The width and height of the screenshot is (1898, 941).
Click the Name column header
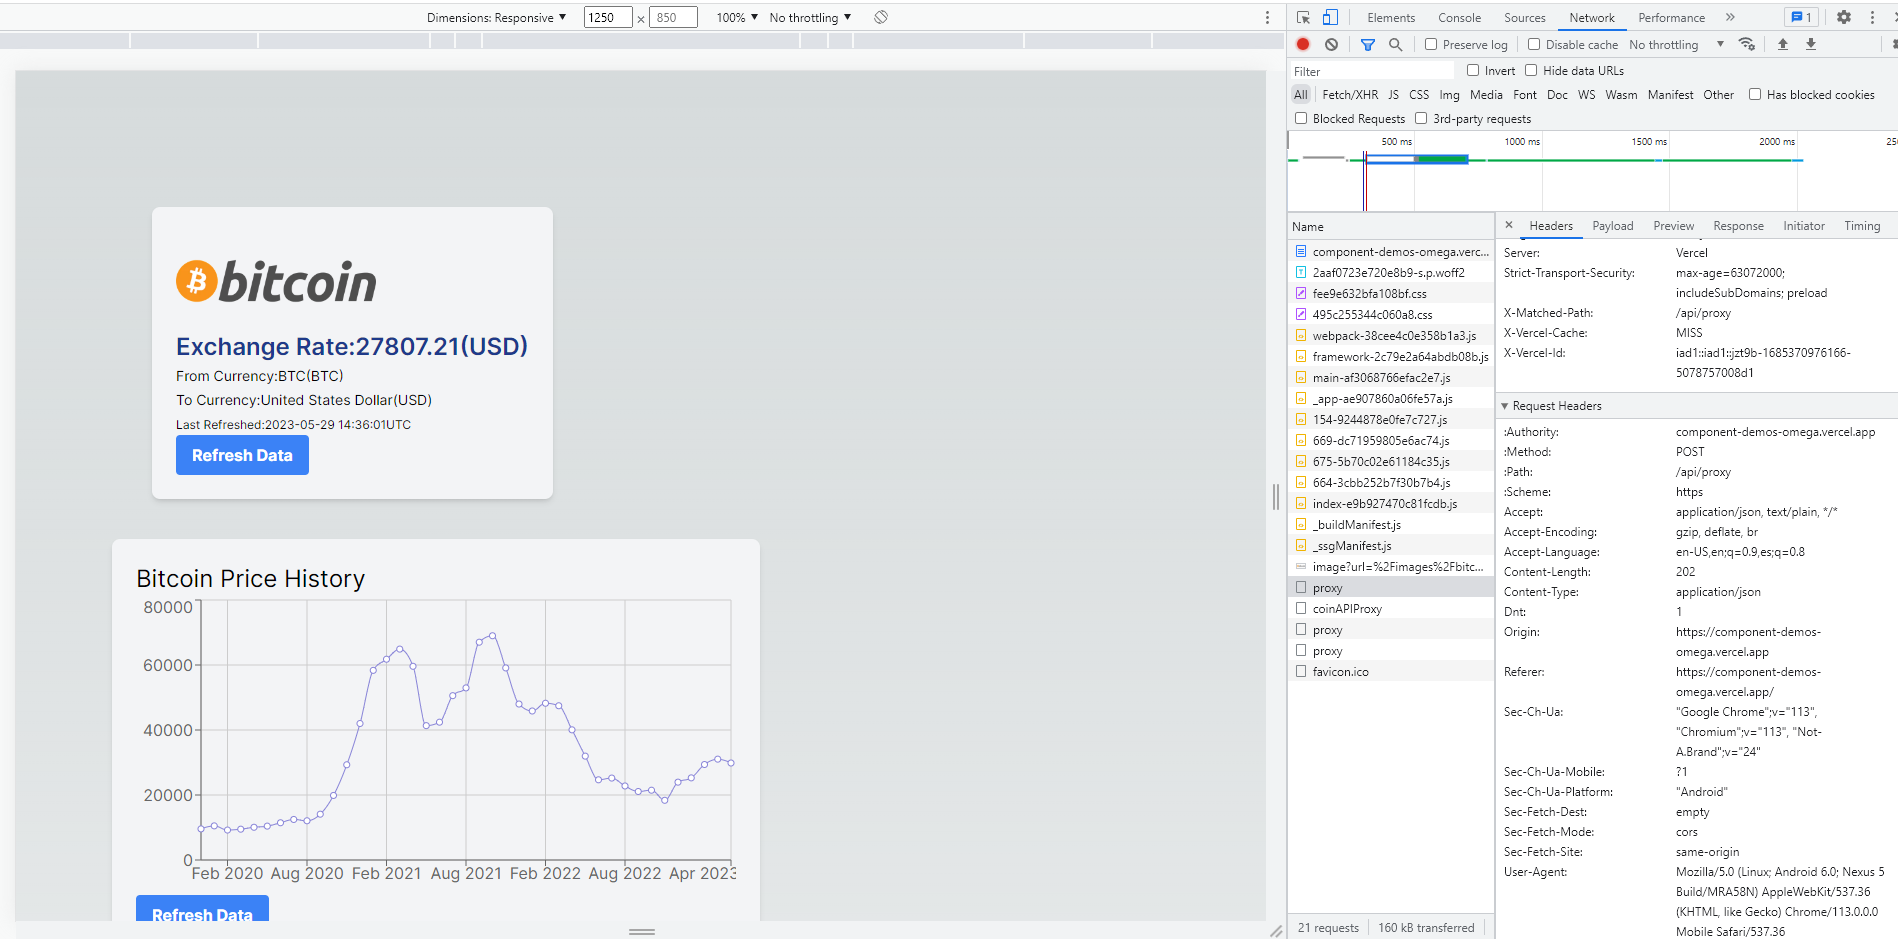point(1391,226)
